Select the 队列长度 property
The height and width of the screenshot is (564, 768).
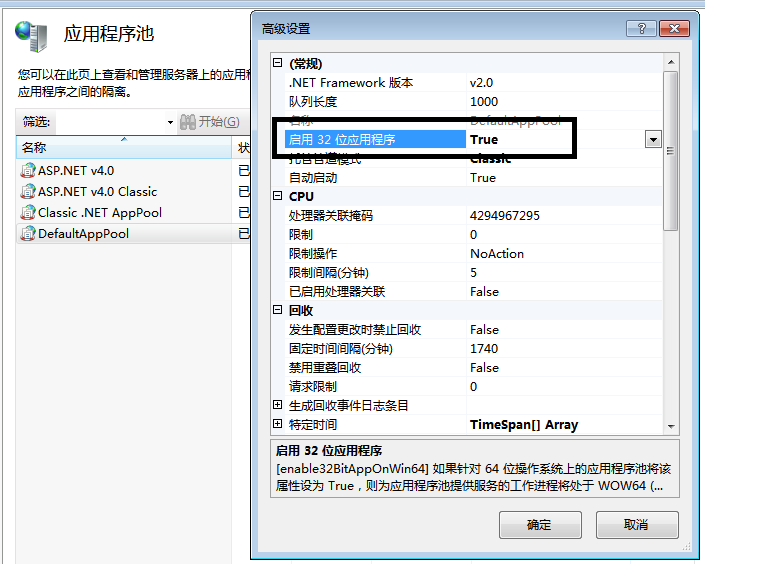[x=312, y=102]
